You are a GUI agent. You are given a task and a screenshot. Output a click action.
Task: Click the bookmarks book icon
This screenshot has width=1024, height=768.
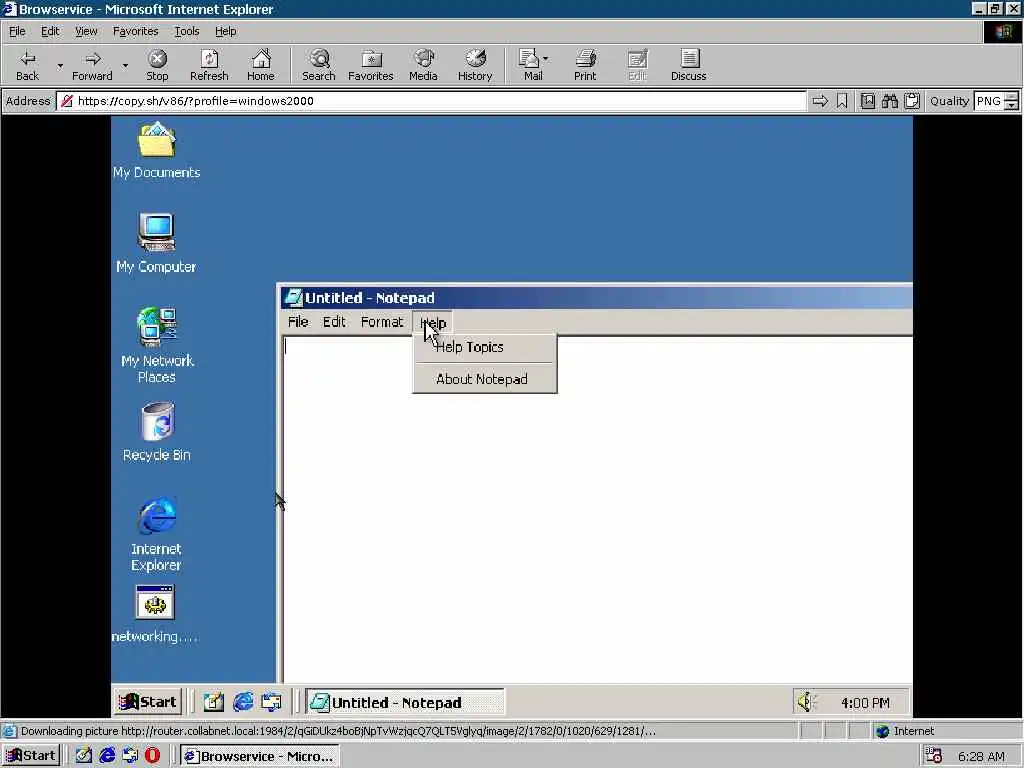[867, 101]
